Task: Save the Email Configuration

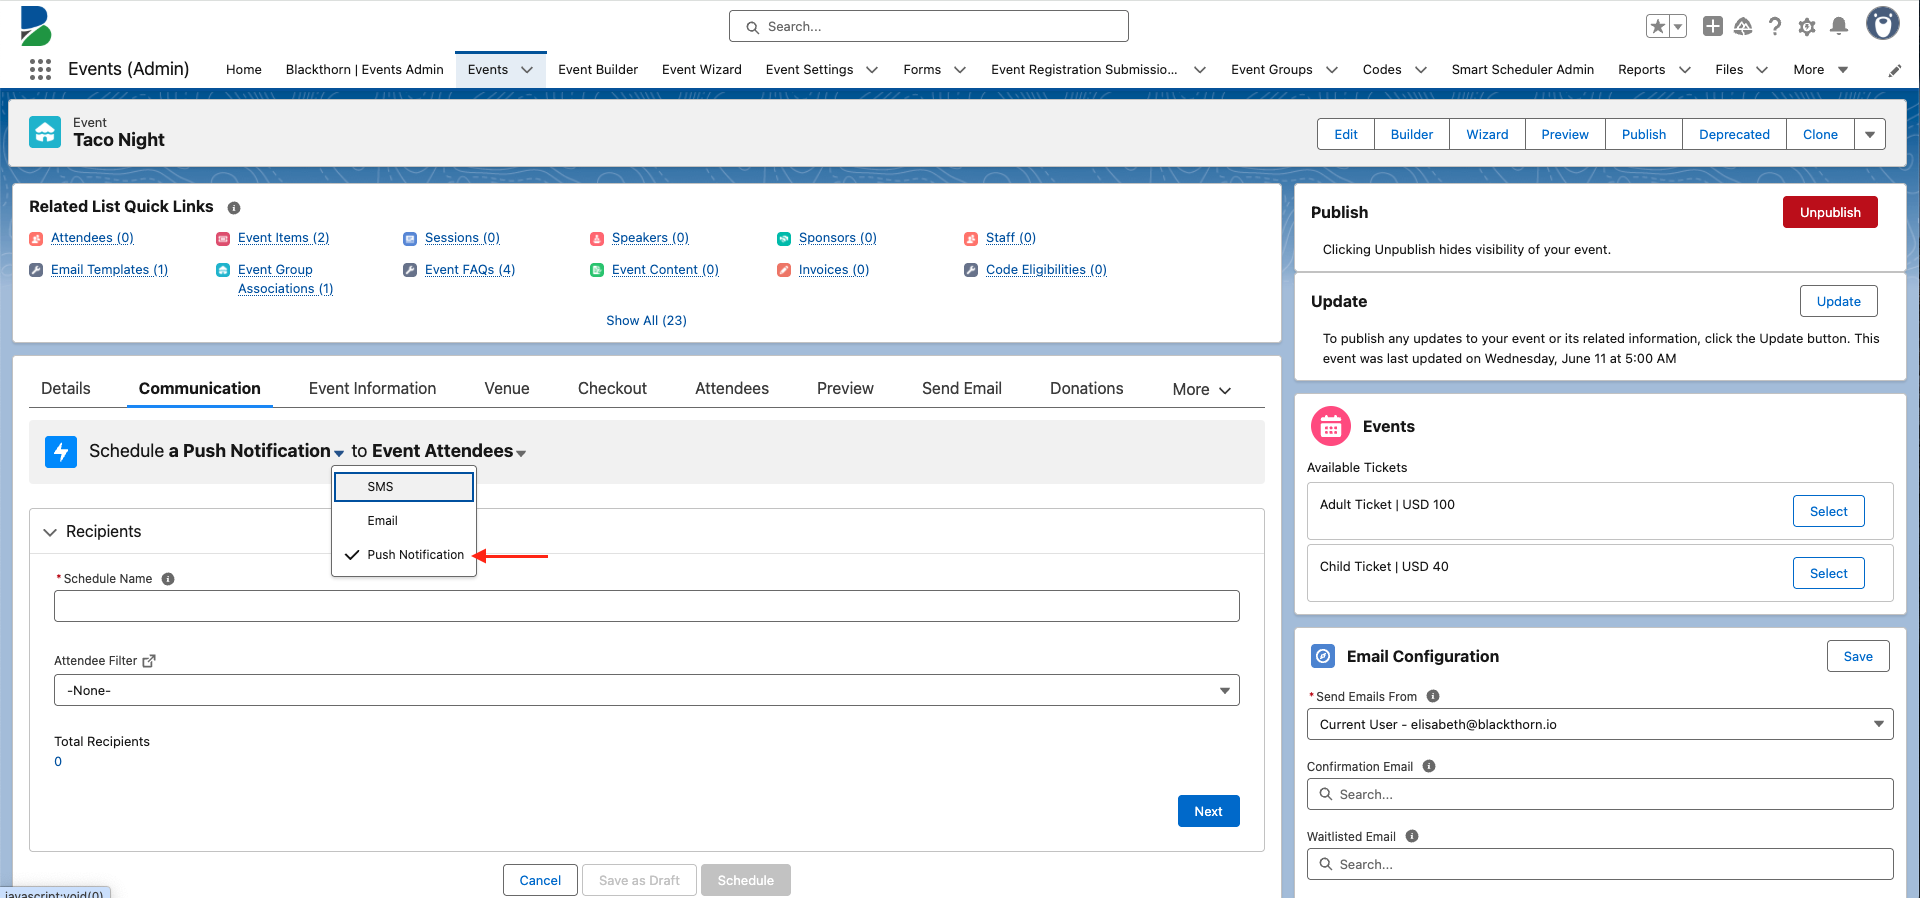Action: pos(1858,656)
